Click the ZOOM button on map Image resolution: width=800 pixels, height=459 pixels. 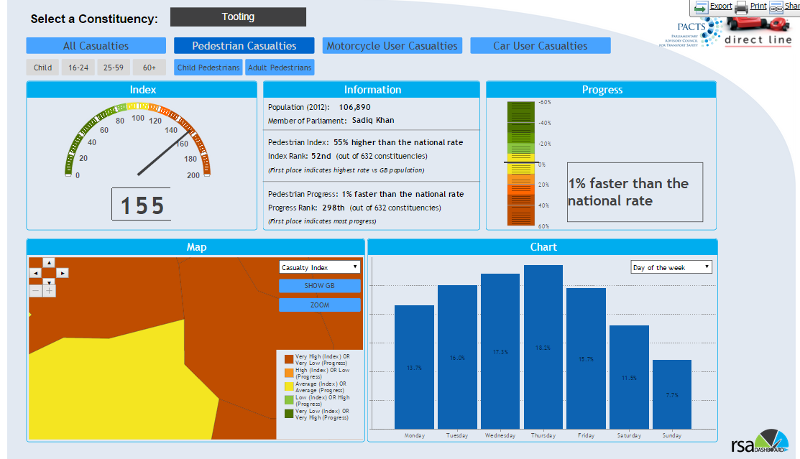319,305
